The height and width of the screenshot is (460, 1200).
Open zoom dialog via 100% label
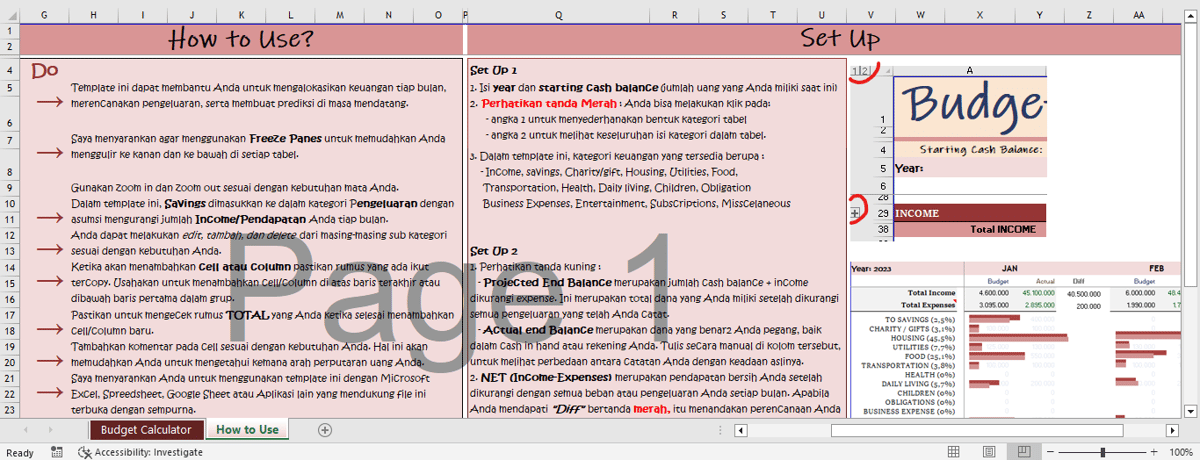click(1180, 452)
